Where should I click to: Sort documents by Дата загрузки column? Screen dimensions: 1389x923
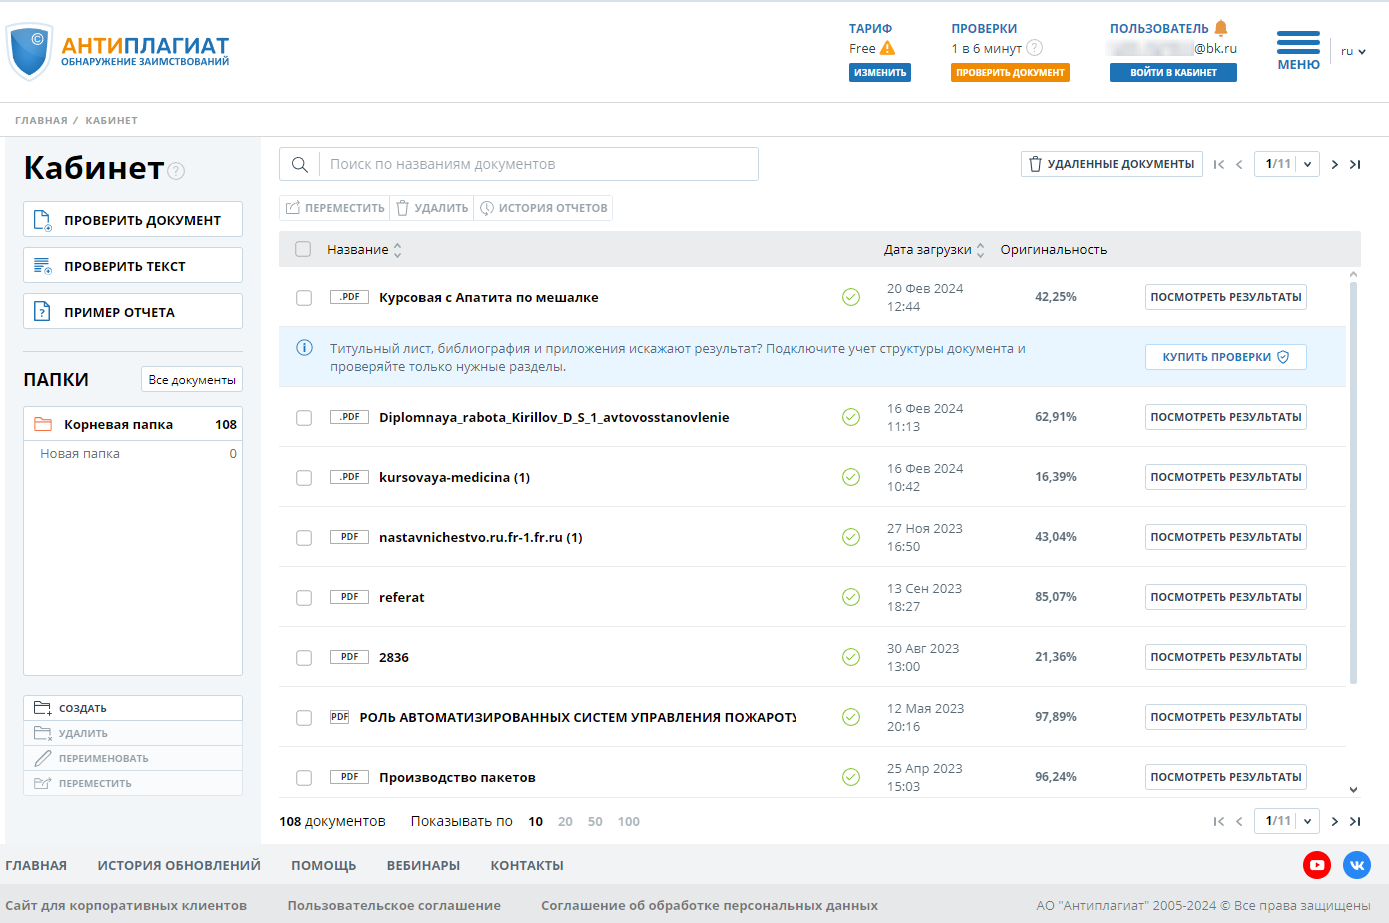point(934,249)
